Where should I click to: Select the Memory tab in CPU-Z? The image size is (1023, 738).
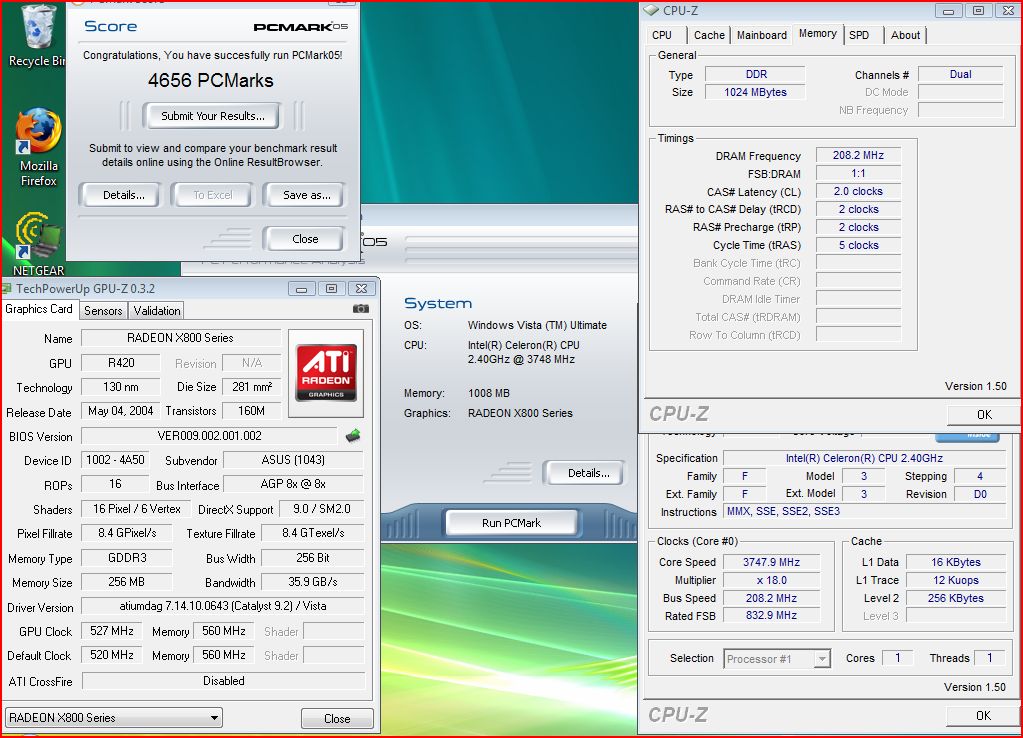pos(817,33)
